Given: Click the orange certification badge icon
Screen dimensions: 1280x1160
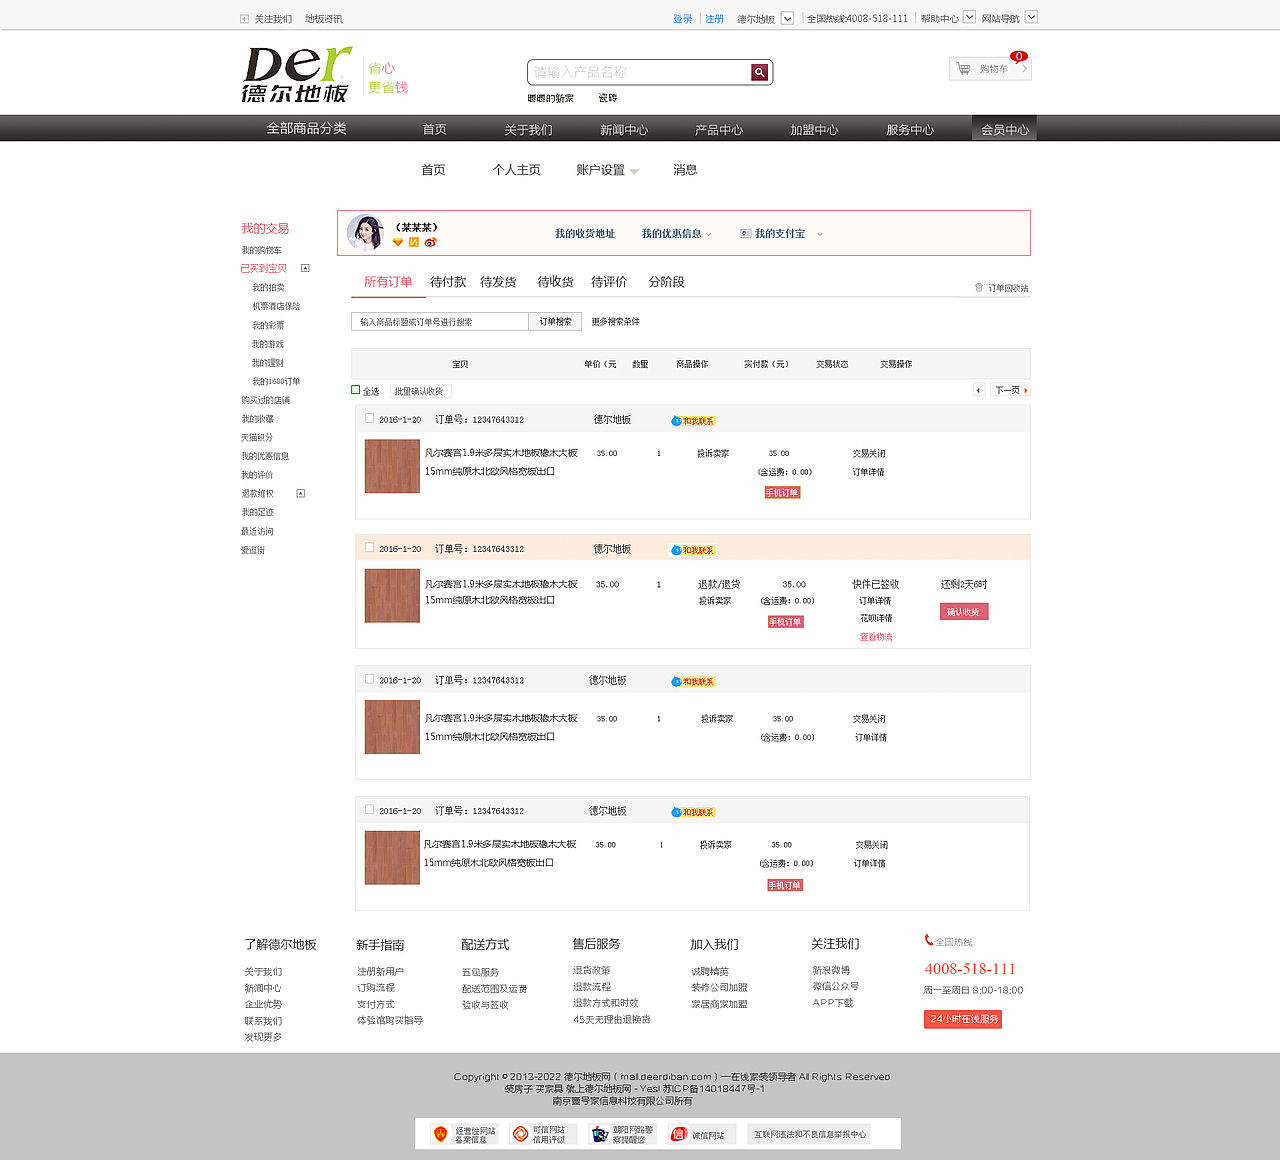Looking at the screenshot, I should pyautogui.click(x=414, y=242).
